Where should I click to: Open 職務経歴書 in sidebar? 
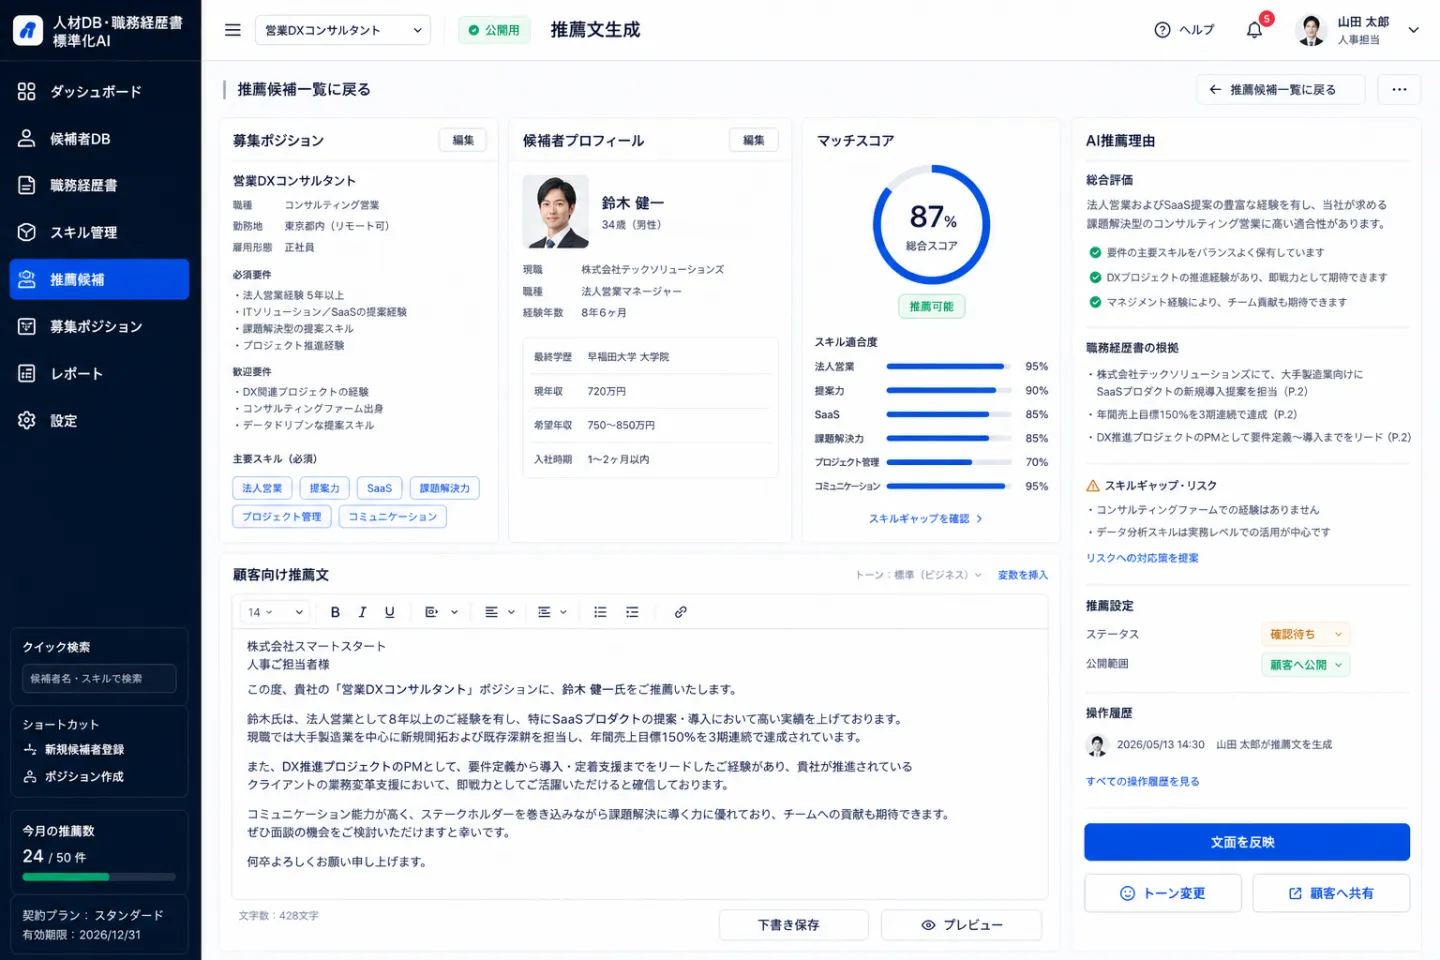99,185
